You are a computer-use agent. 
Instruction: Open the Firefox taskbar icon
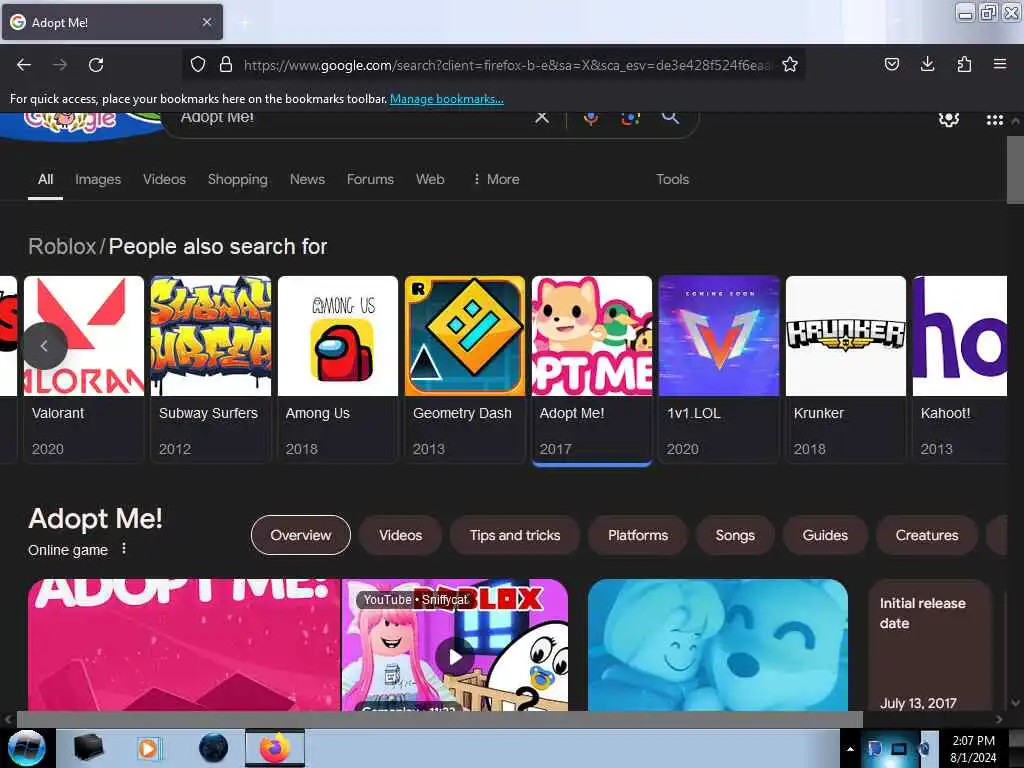[x=275, y=748]
